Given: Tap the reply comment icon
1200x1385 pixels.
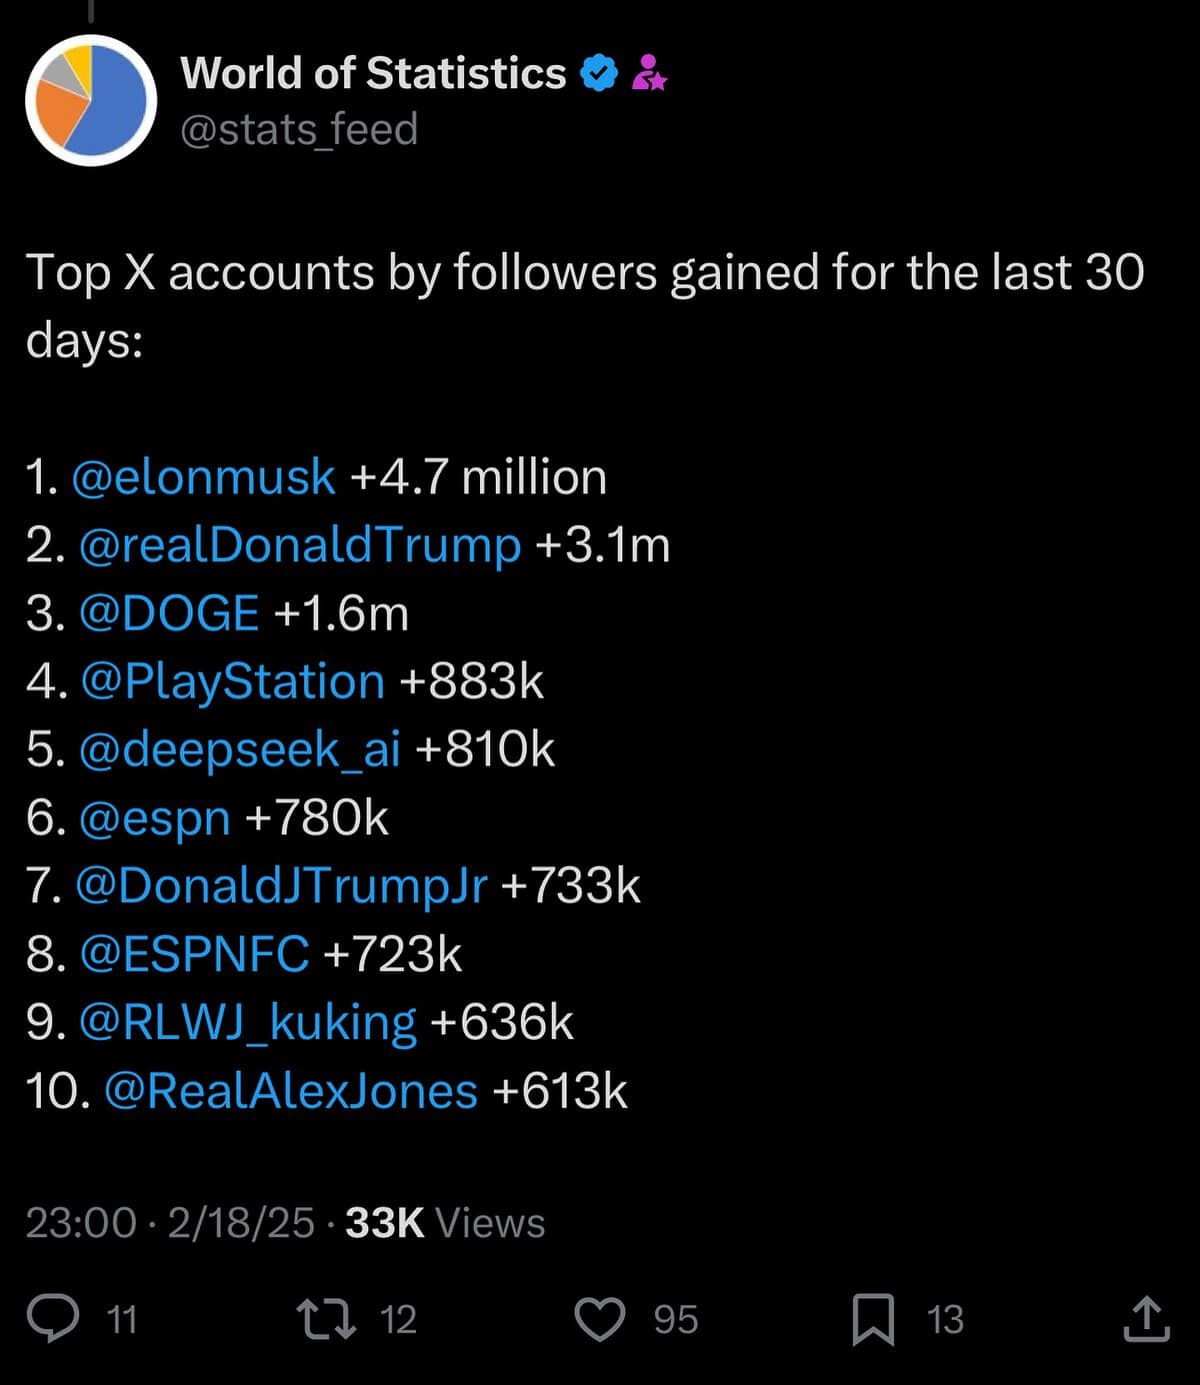Looking at the screenshot, I should 53,1319.
